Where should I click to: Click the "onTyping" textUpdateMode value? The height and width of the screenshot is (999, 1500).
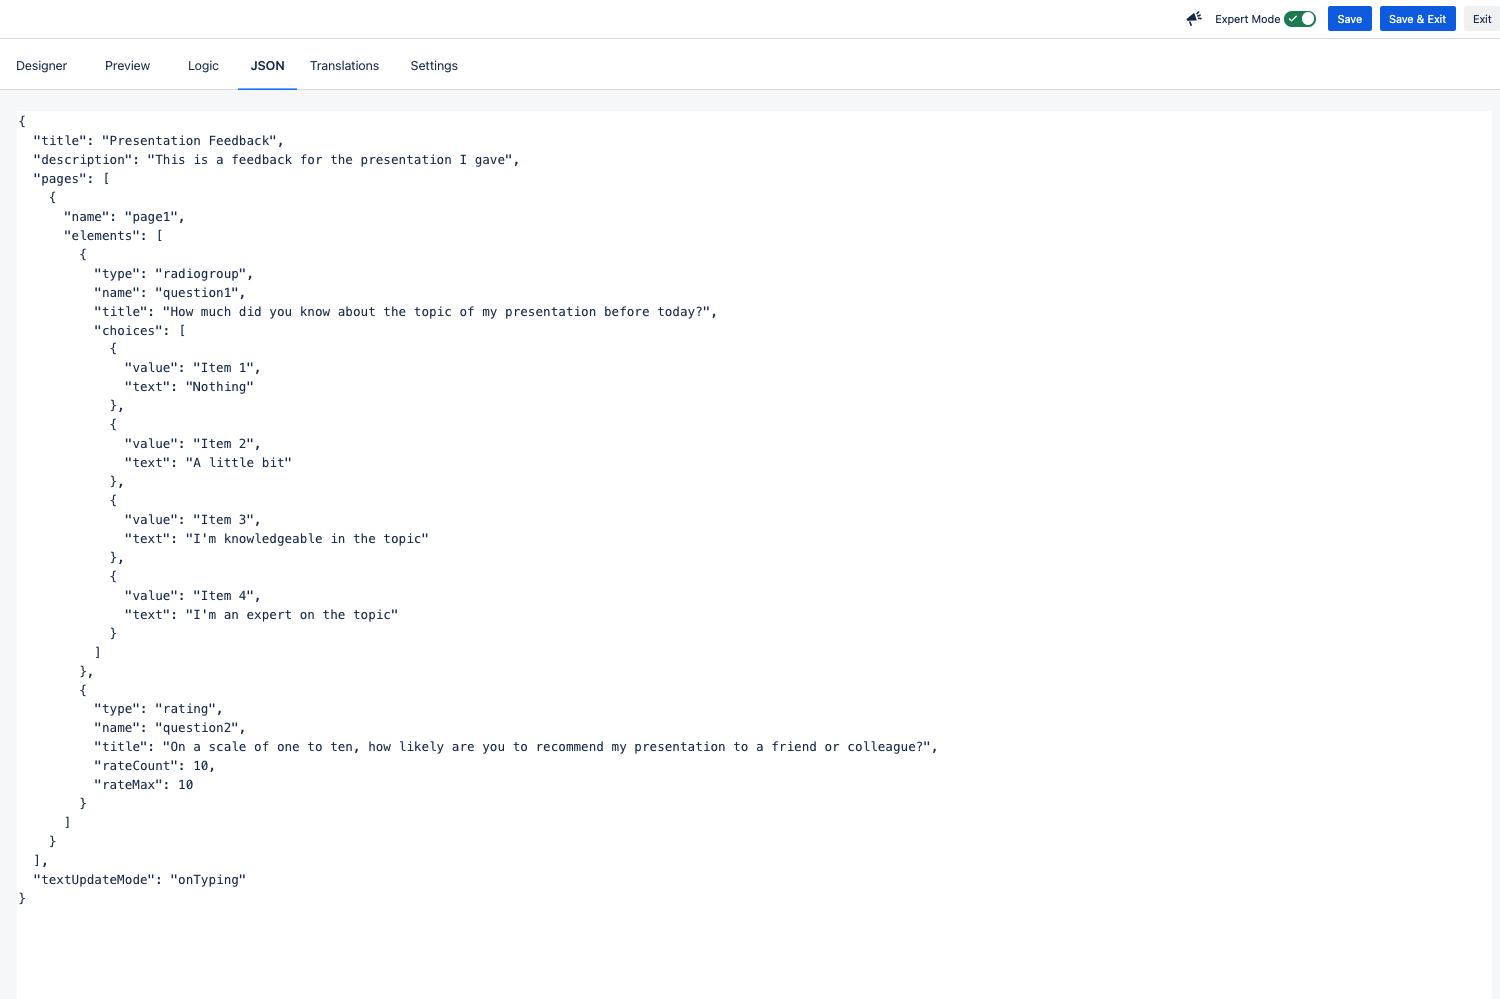tap(208, 880)
